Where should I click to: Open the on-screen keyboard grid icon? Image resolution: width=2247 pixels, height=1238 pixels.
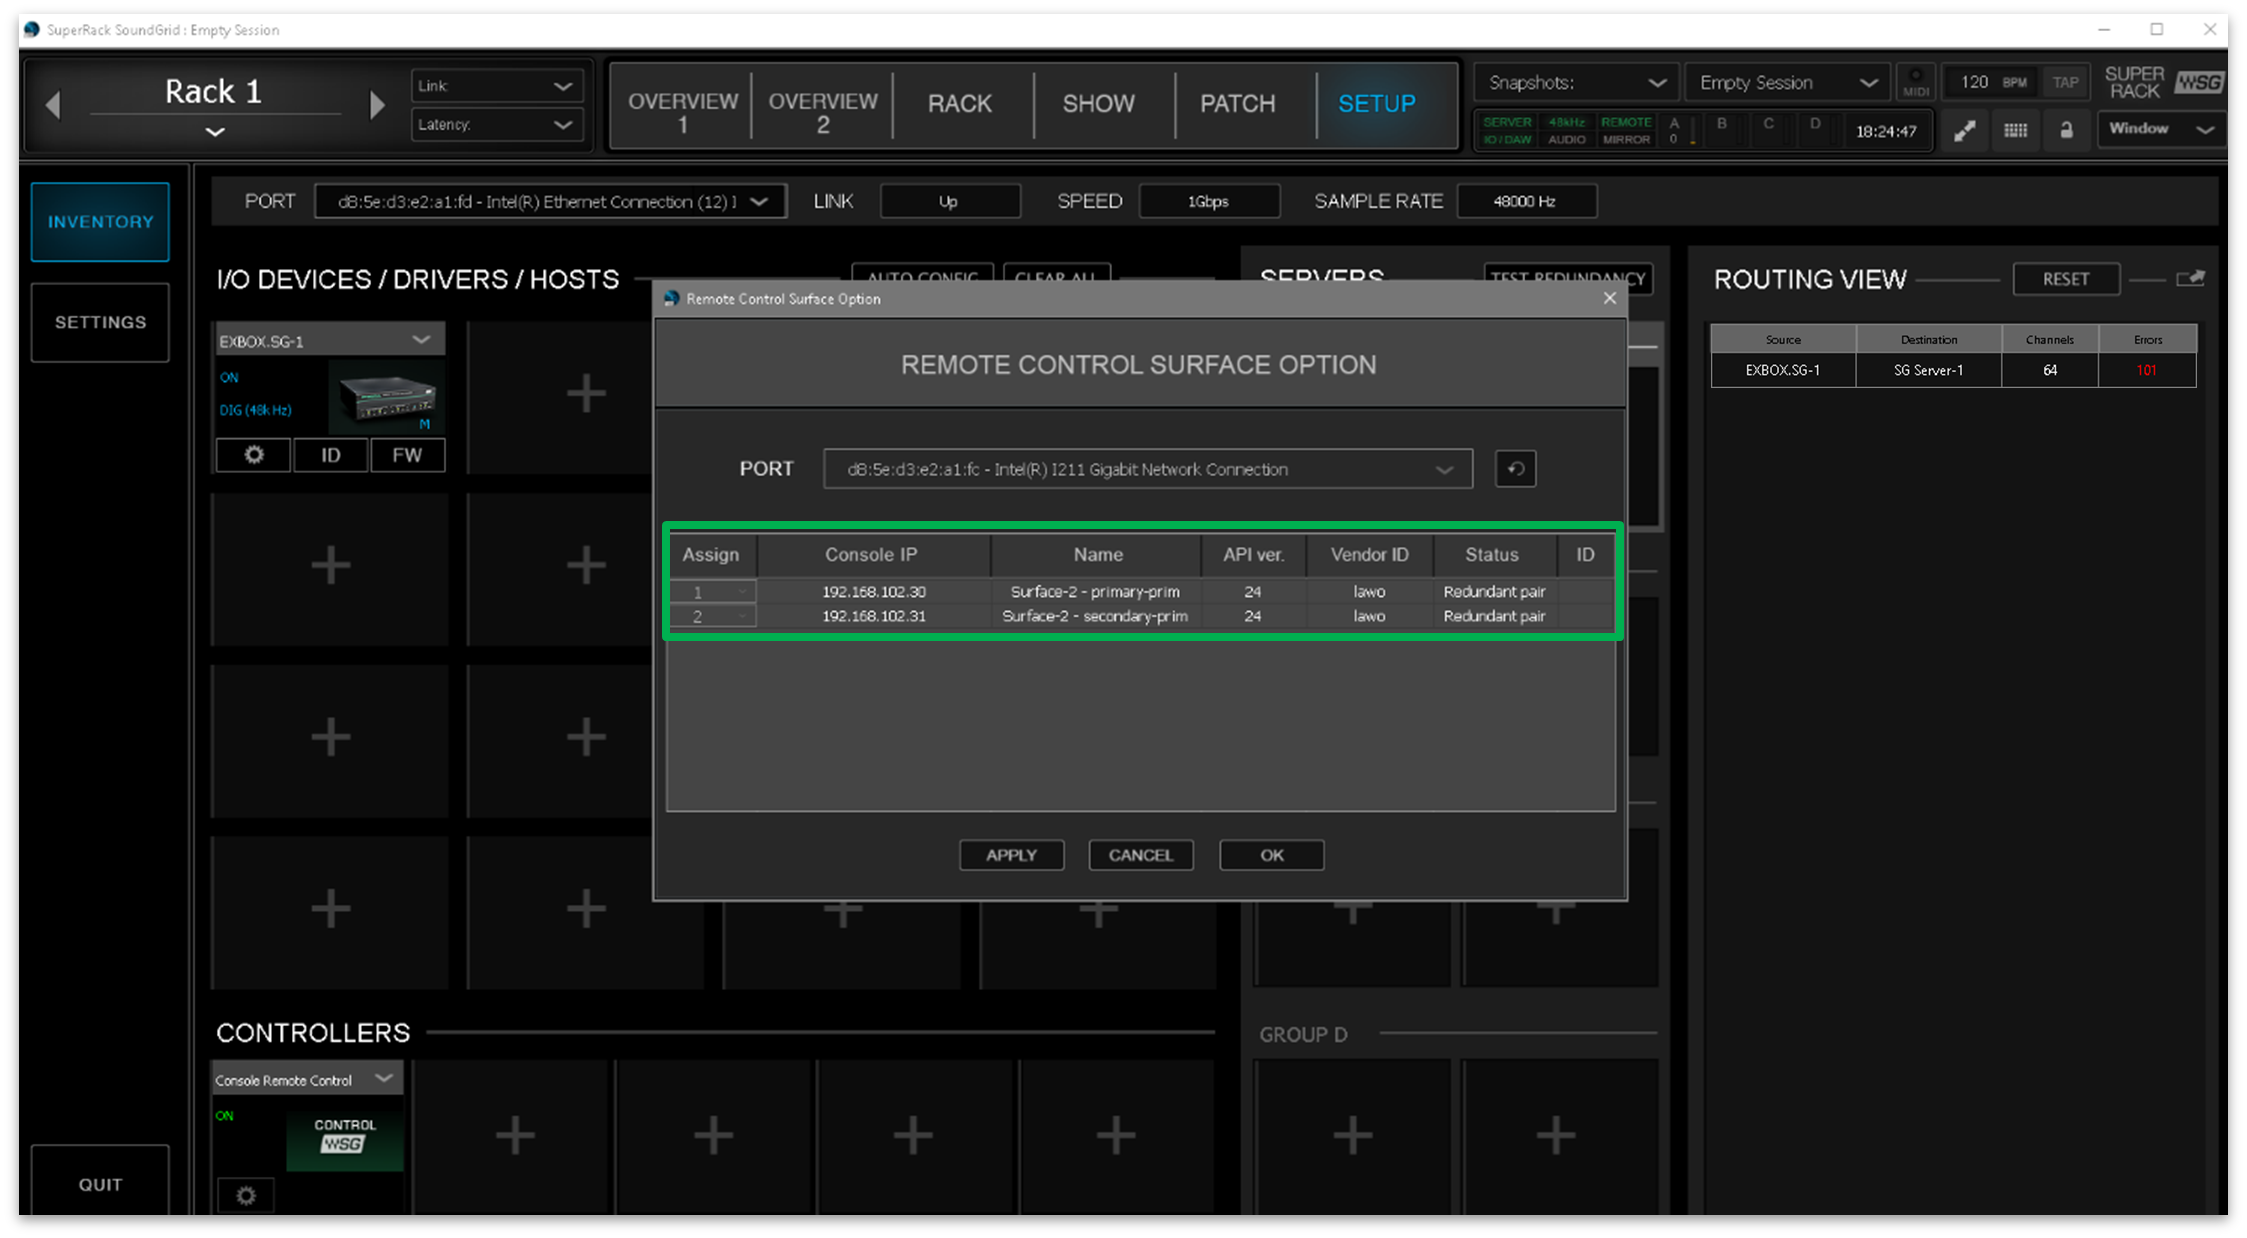click(2015, 131)
